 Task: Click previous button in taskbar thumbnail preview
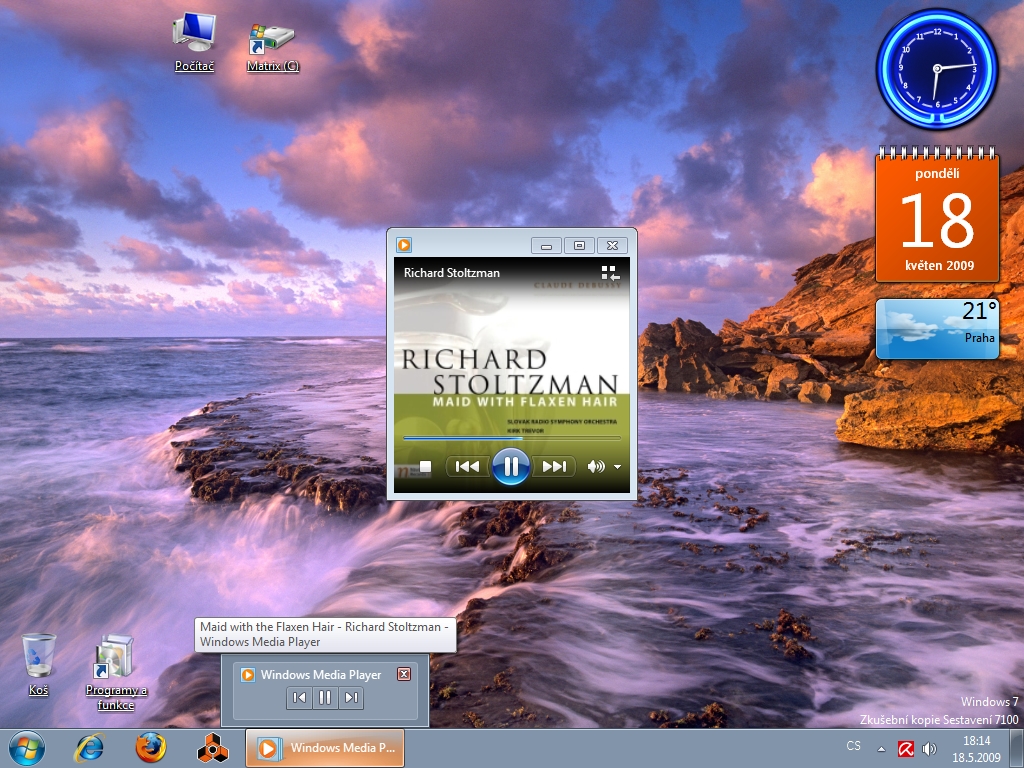click(x=299, y=697)
